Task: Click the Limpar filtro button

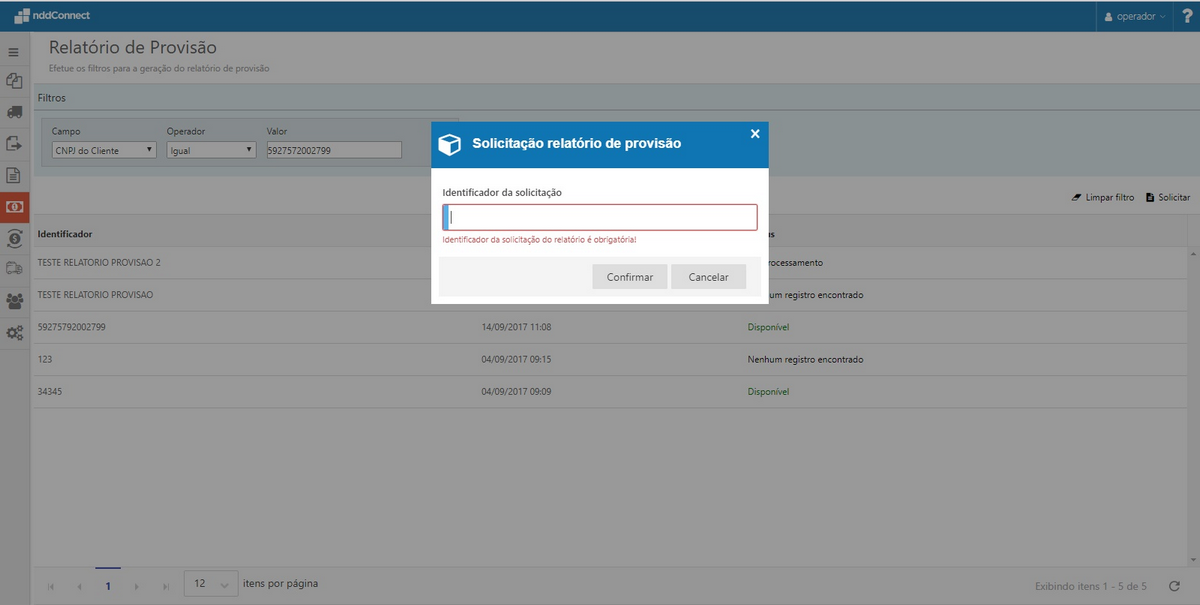Action: [1103, 198]
